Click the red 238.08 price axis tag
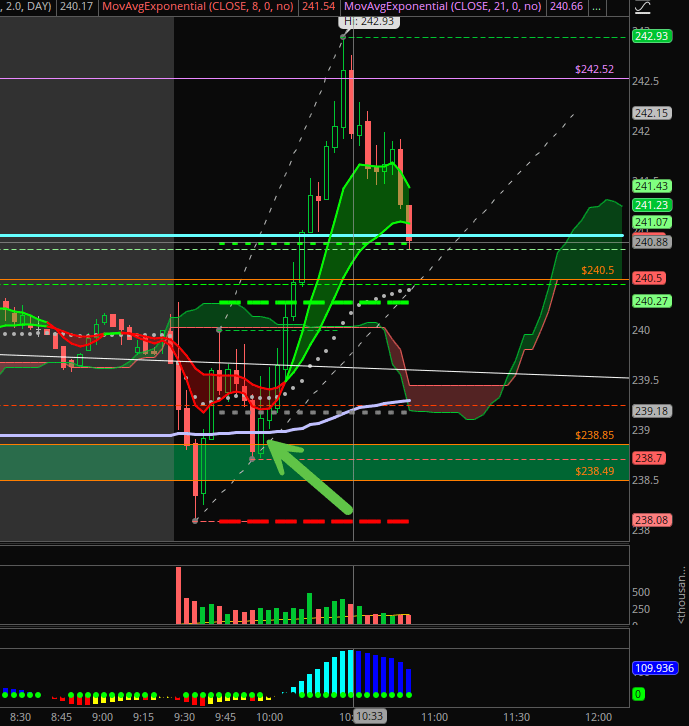689x726 pixels. pyautogui.click(x=650, y=520)
